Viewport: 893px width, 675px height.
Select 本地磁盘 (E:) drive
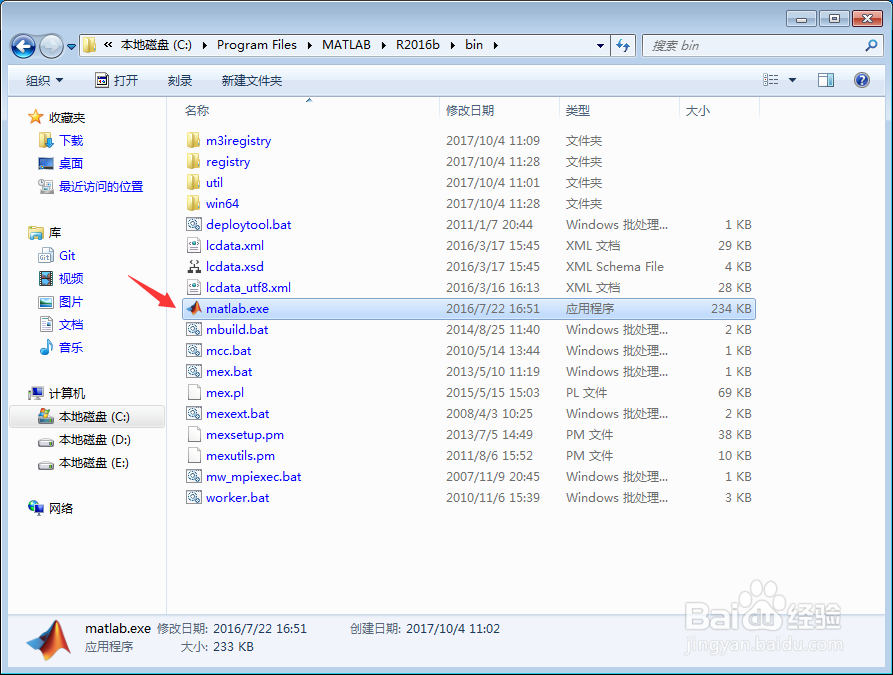pos(94,463)
